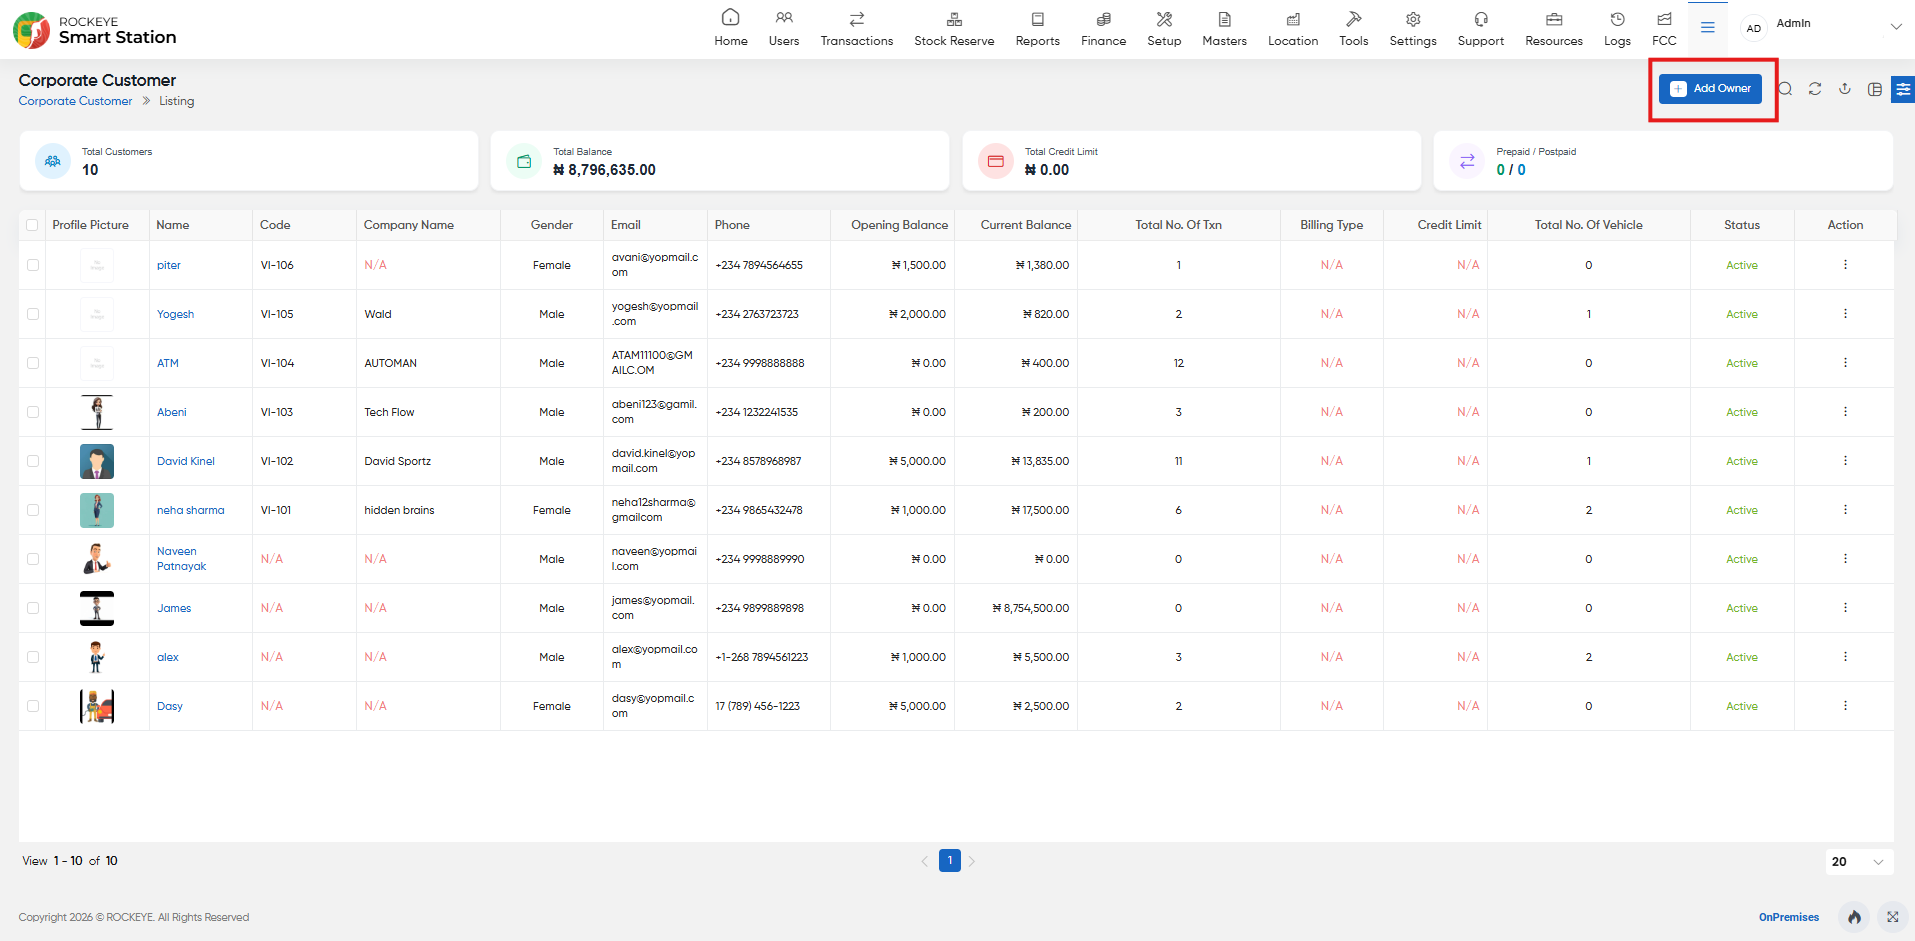Open the Transactions menu
This screenshot has width=1915, height=941.
click(857, 29)
